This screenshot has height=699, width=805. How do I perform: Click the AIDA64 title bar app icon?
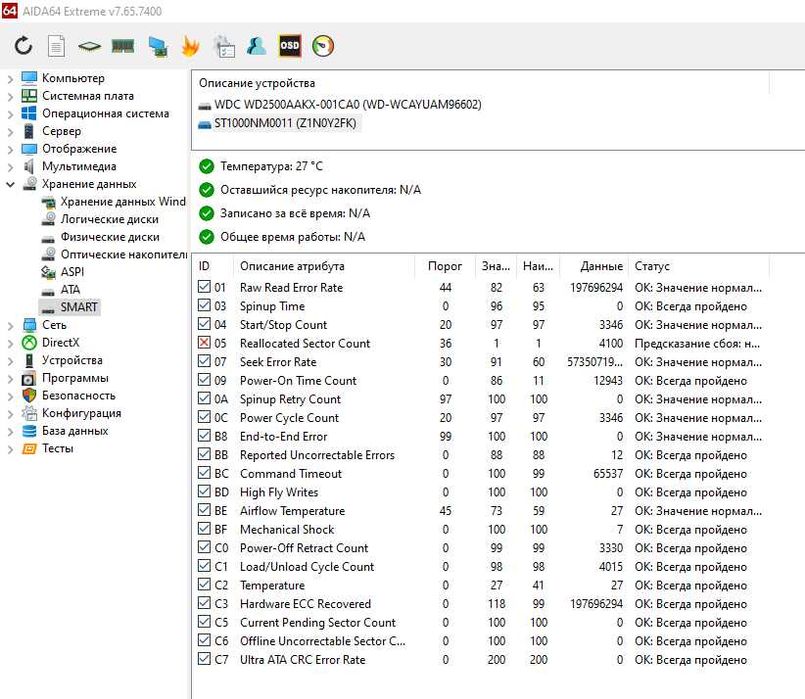pos(9,10)
